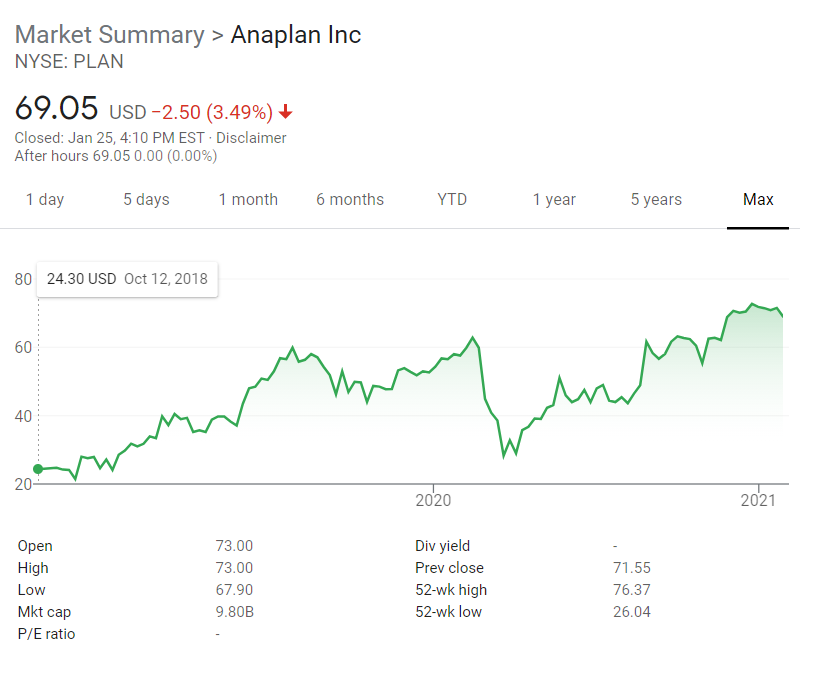This screenshot has width=818, height=677.
Task: Click the 24.30 USD tooltip box
Action: (127, 279)
